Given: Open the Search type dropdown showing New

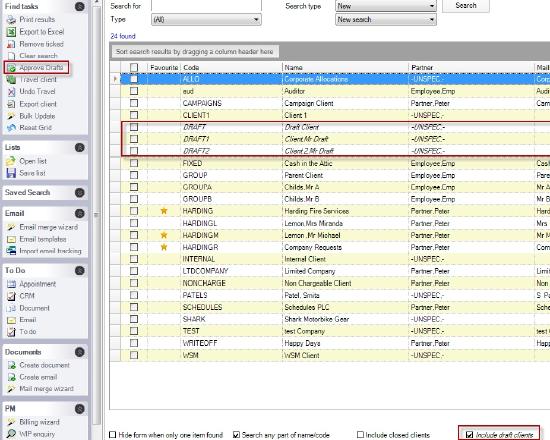Looking at the screenshot, I should tap(386, 6).
